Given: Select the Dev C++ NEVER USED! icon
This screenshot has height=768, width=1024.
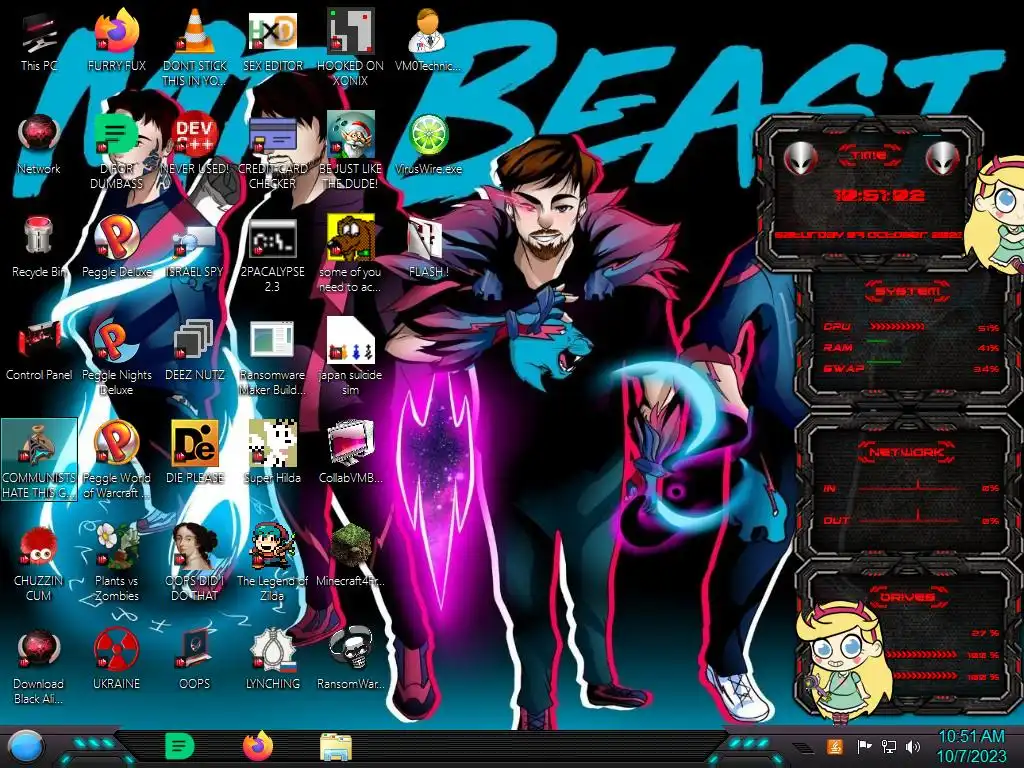Looking at the screenshot, I should coord(195,145).
